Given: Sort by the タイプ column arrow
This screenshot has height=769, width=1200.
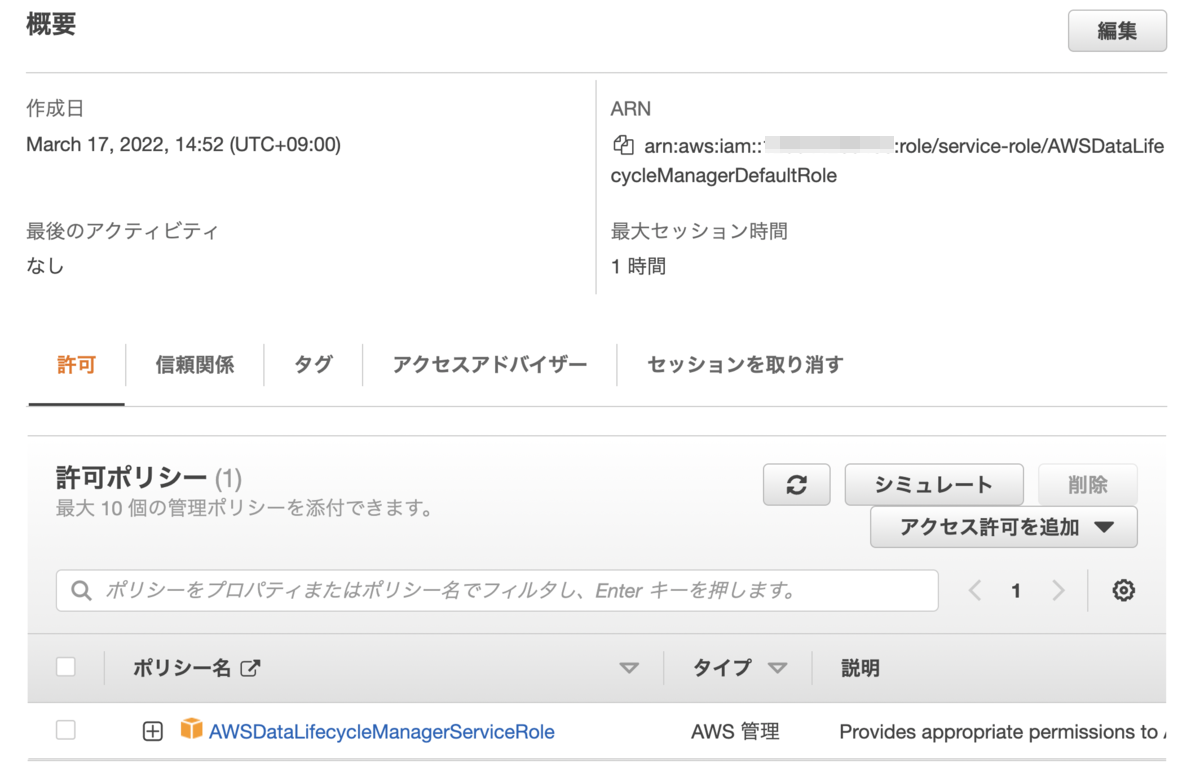Looking at the screenshot, I should 777,668.
